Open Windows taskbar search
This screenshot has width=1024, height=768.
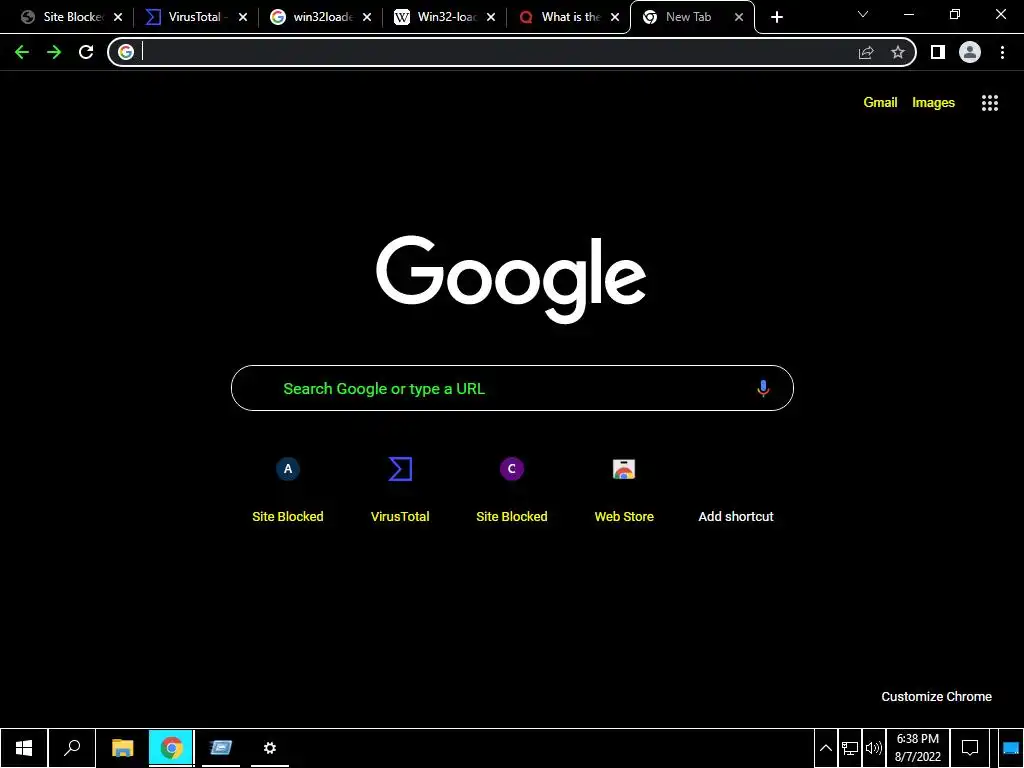point(72,748)
